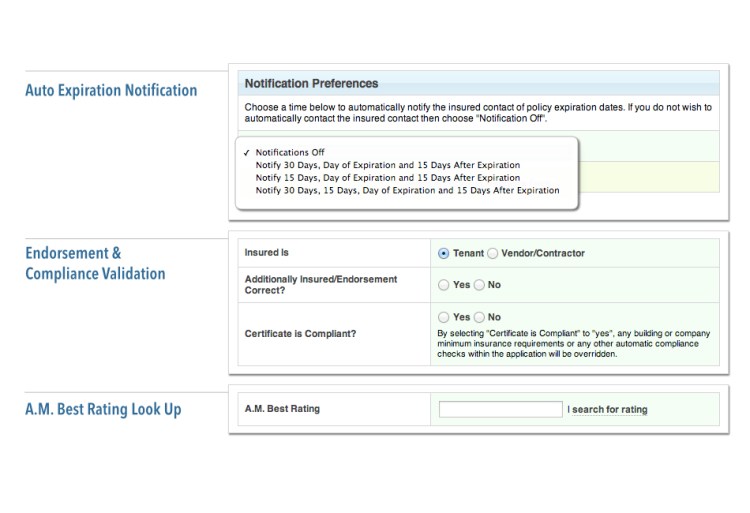Choose Notify 30 Days, Day of Expiration option
Screen dimensions: 750x513
[x=387, y=165]
